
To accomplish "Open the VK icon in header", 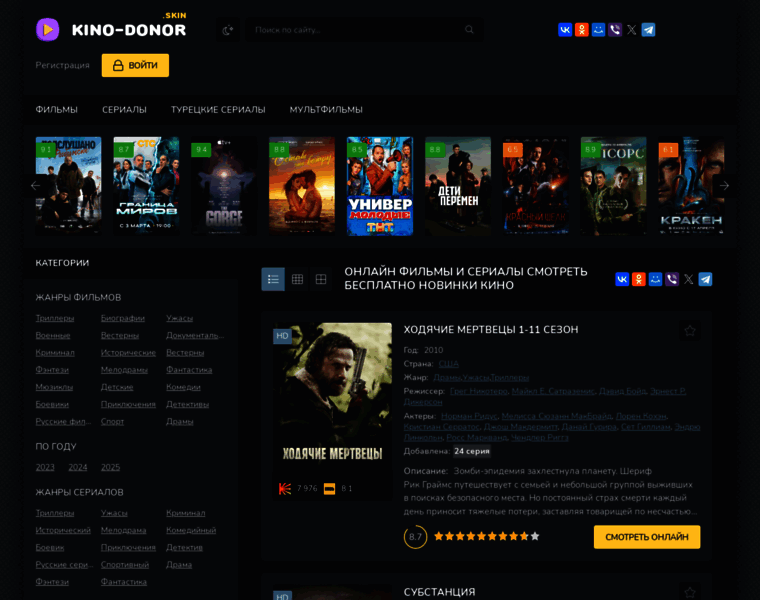I will coord(565,30).
